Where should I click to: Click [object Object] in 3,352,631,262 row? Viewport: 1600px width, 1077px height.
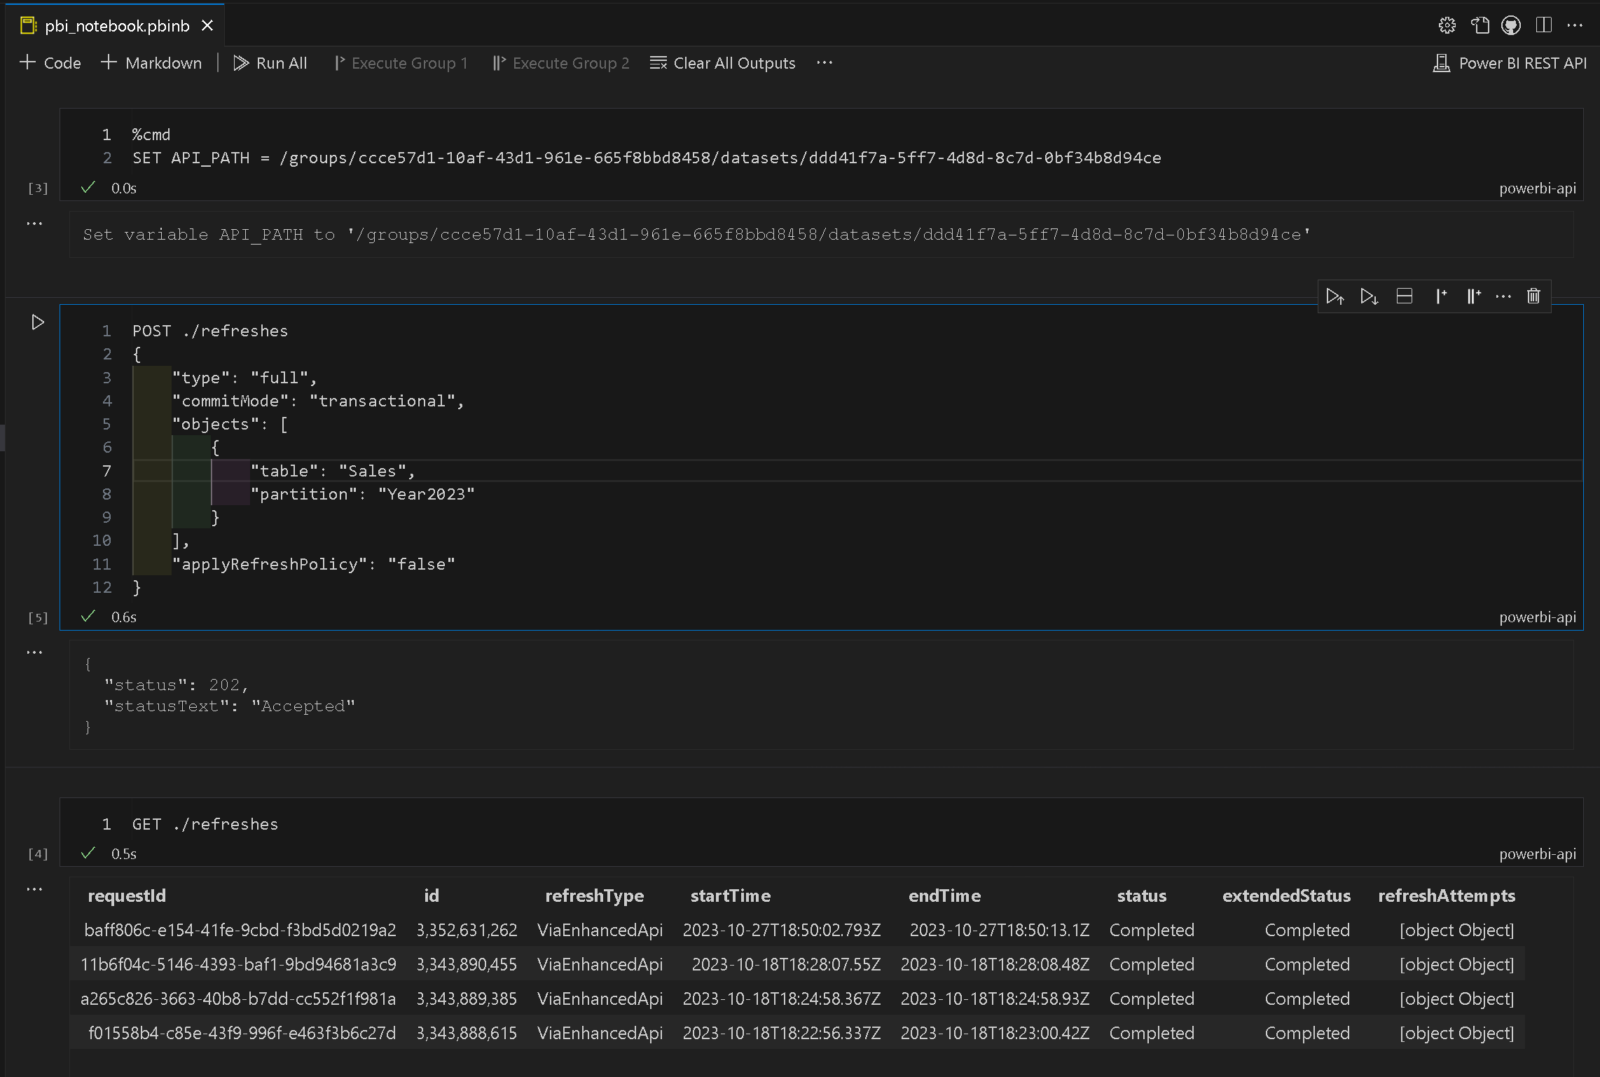[1456, 930]
